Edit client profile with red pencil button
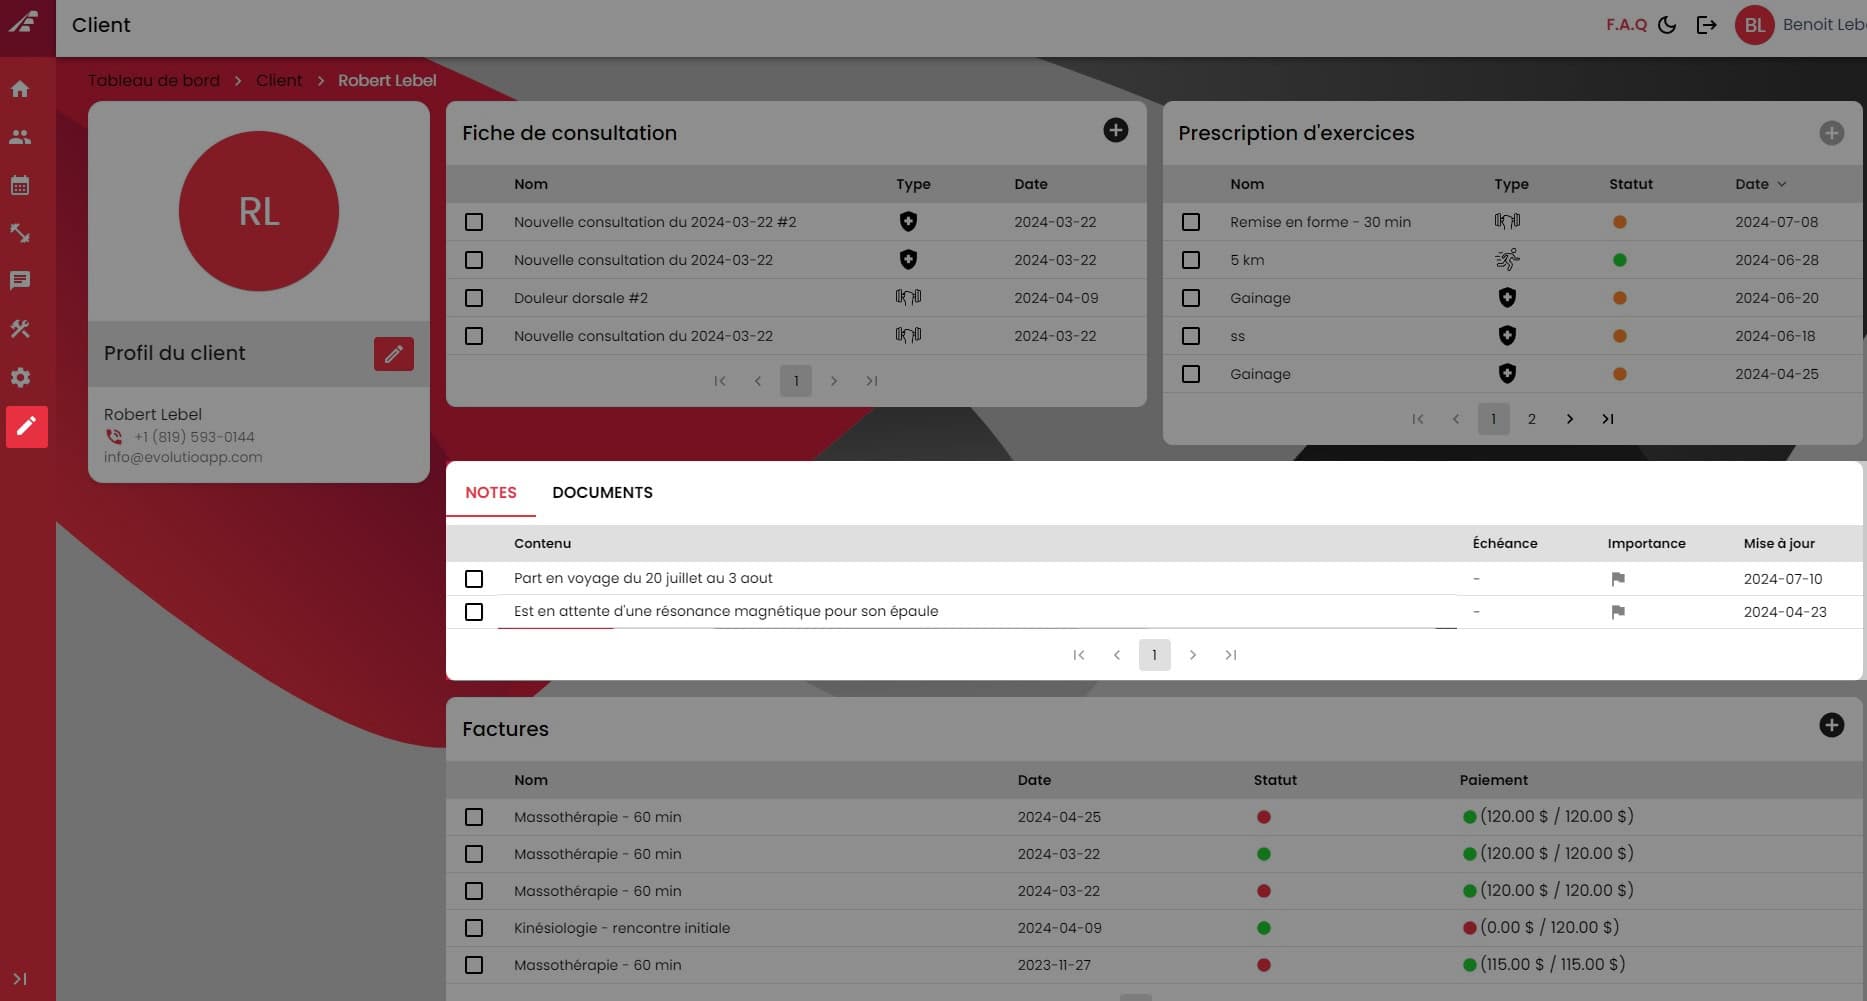The height and width of the screenshot is (1001, 1867). (x=394, y=353)
